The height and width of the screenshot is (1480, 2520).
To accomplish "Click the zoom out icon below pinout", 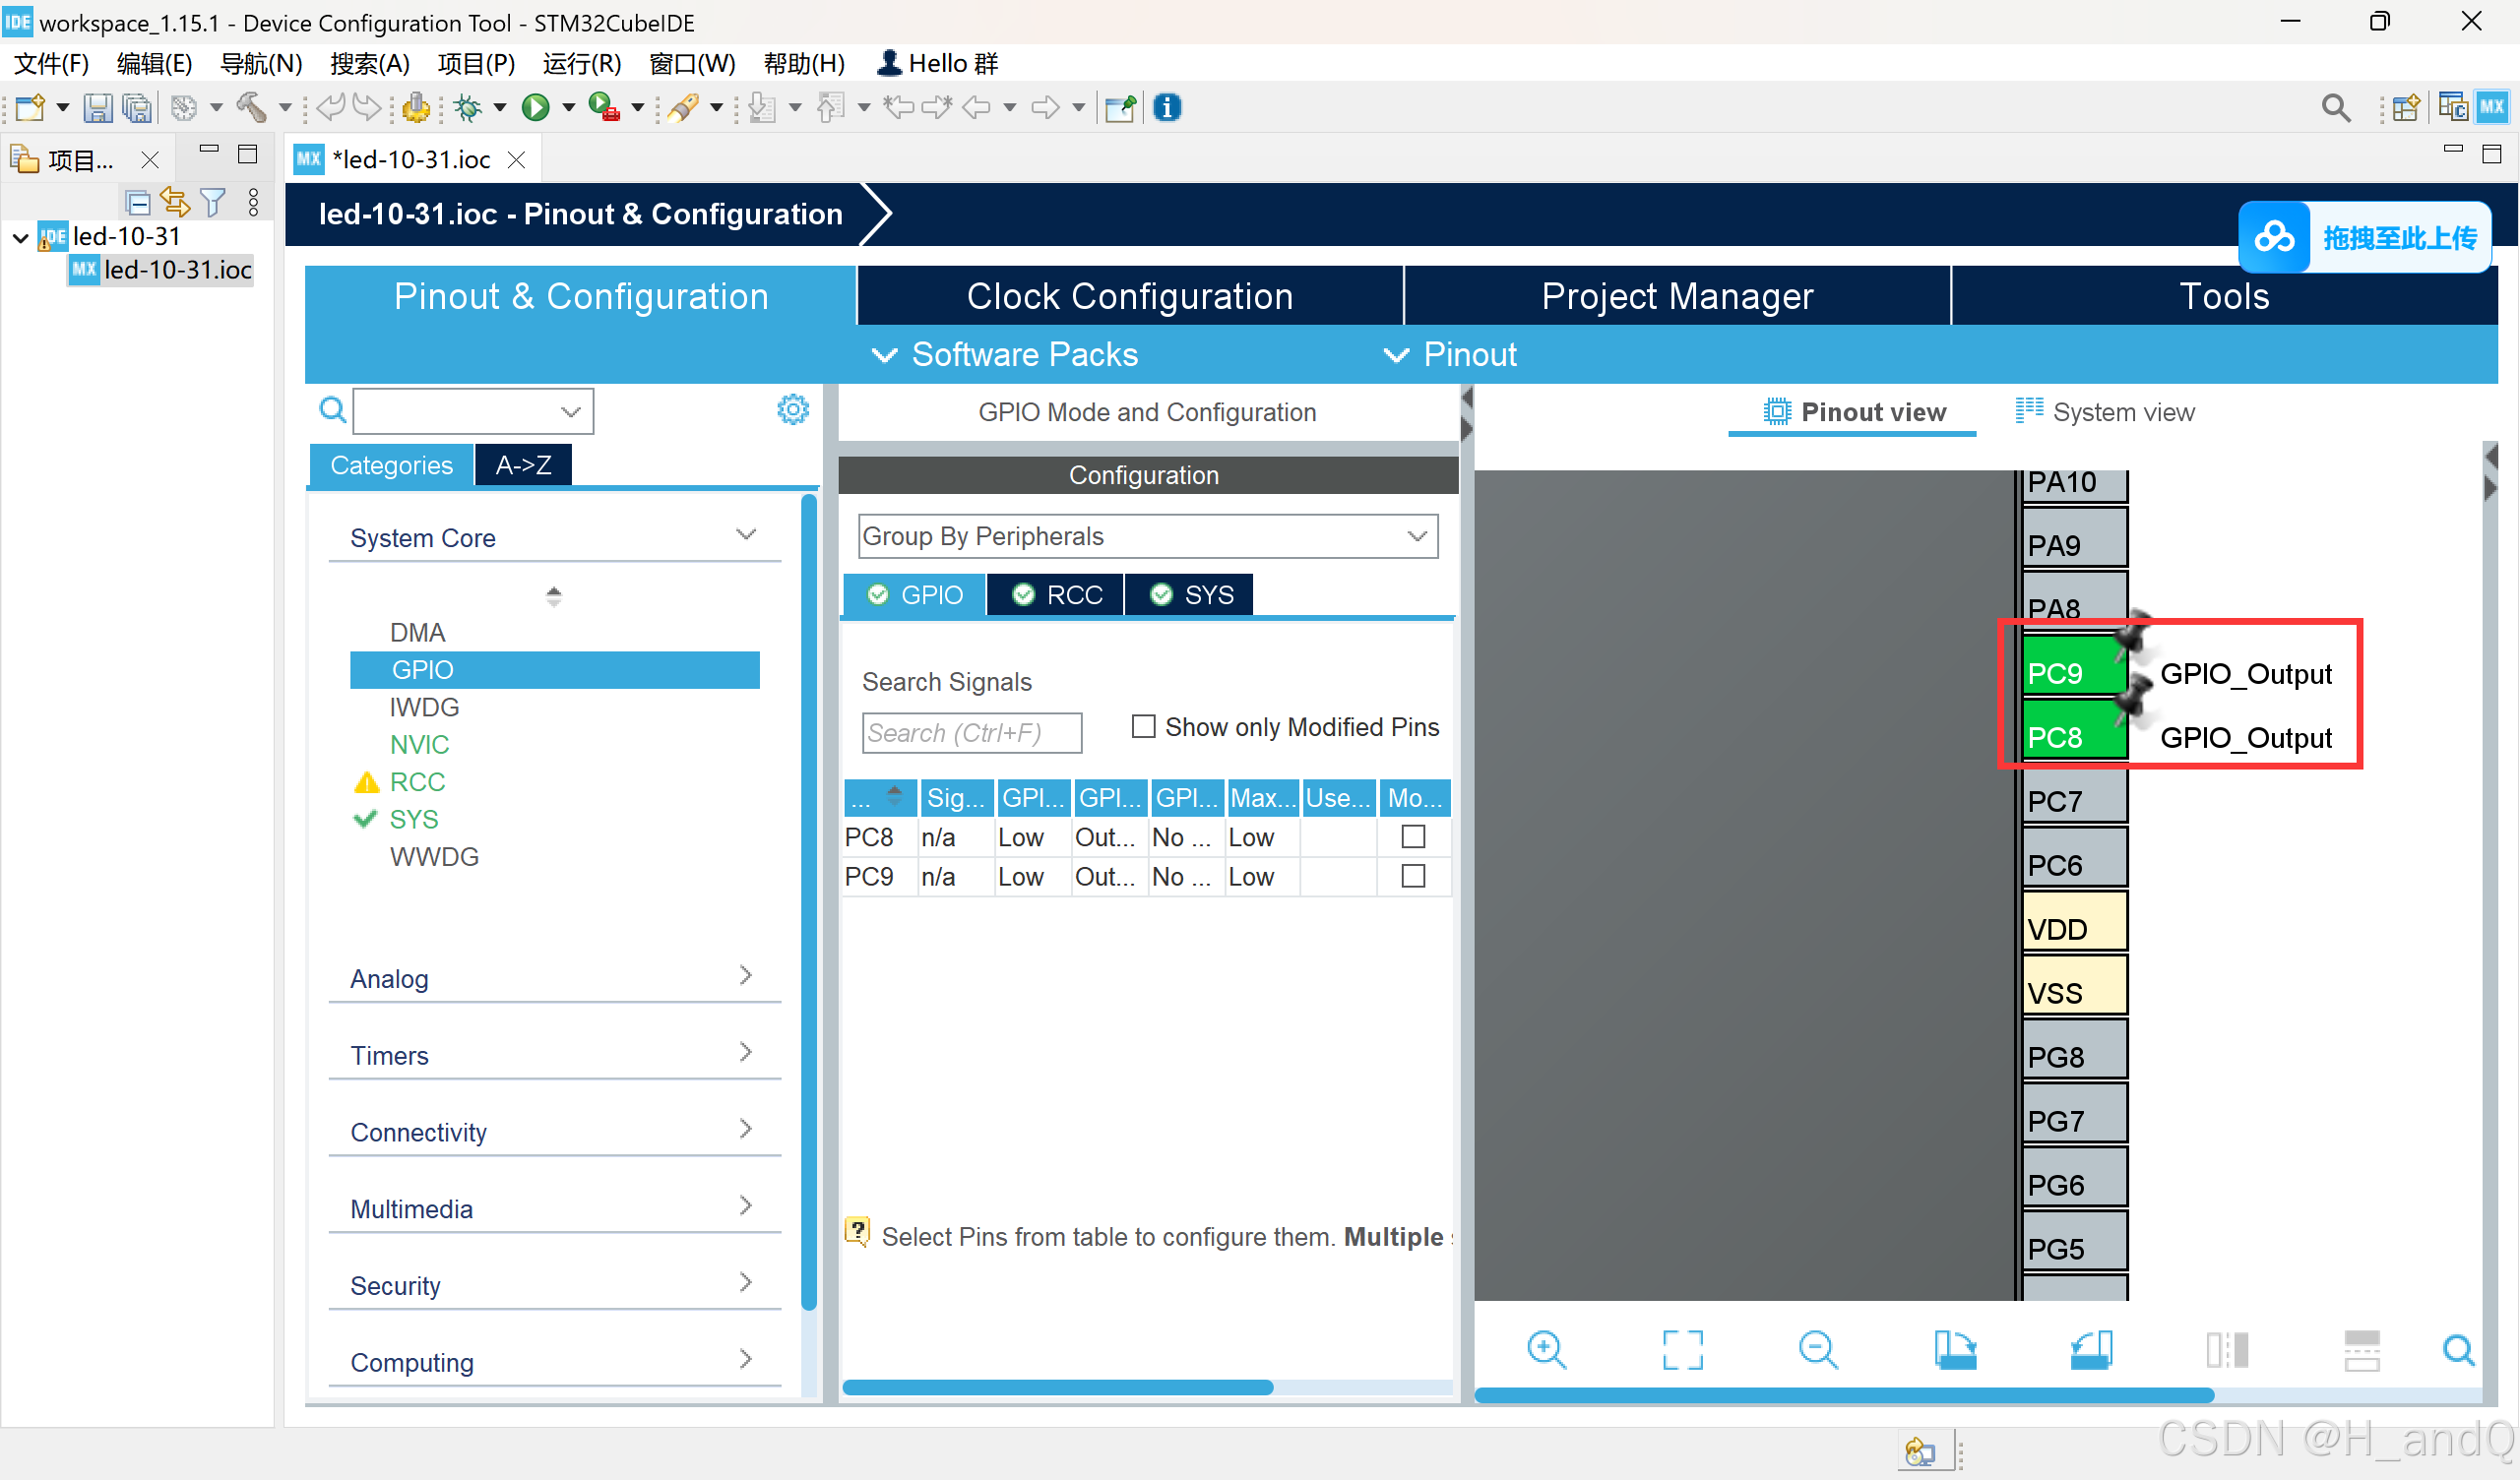I will [x=1817, y=1350].
